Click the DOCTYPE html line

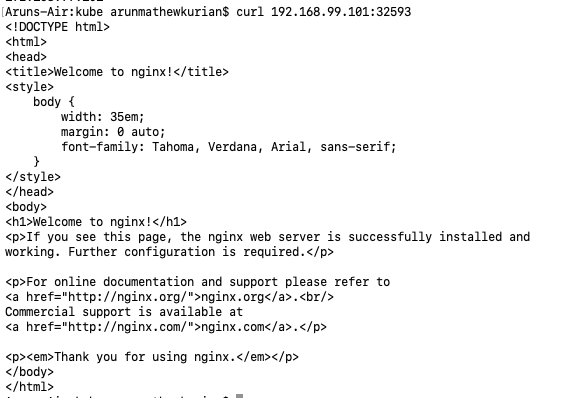(57, 27)
